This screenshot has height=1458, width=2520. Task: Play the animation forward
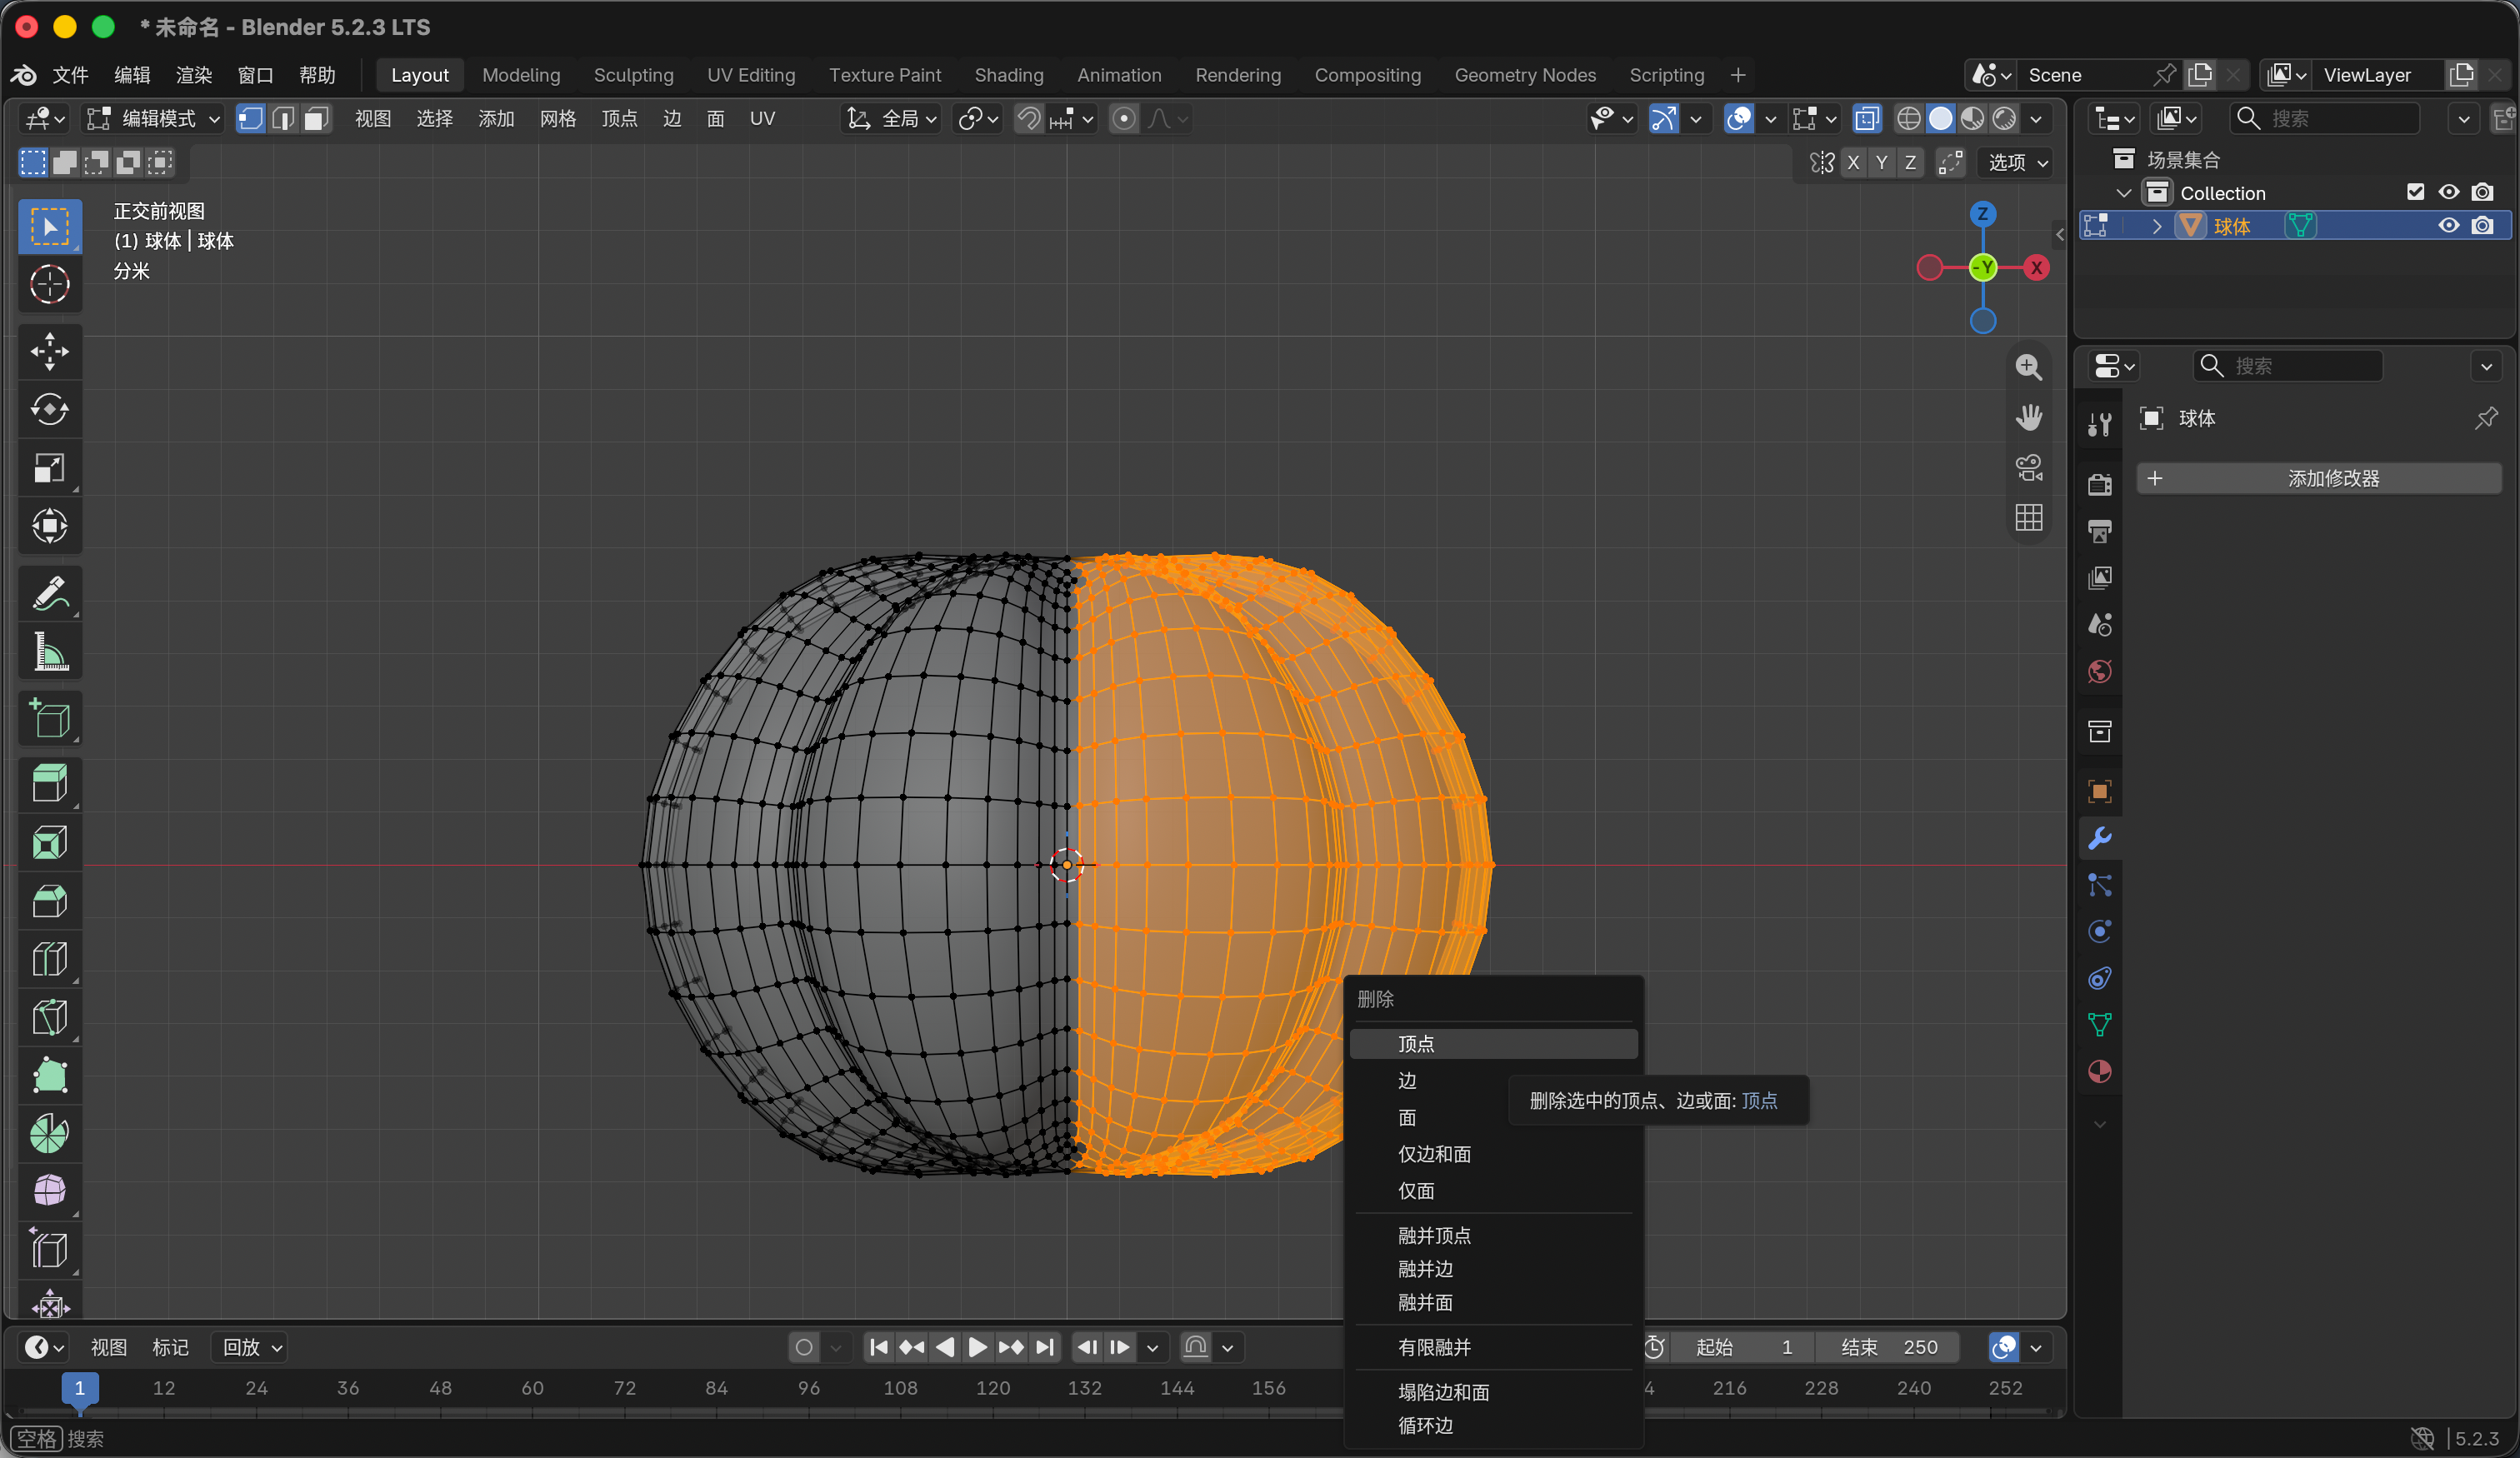[977, 1347]
